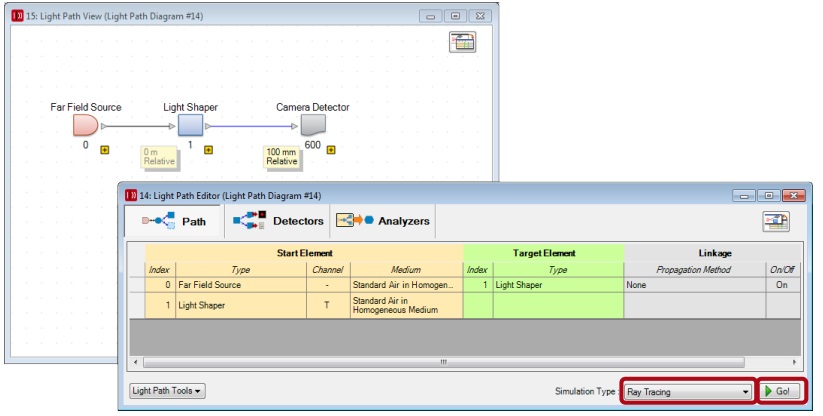Click the 0 m Relative distance label

tap(159, 157)
